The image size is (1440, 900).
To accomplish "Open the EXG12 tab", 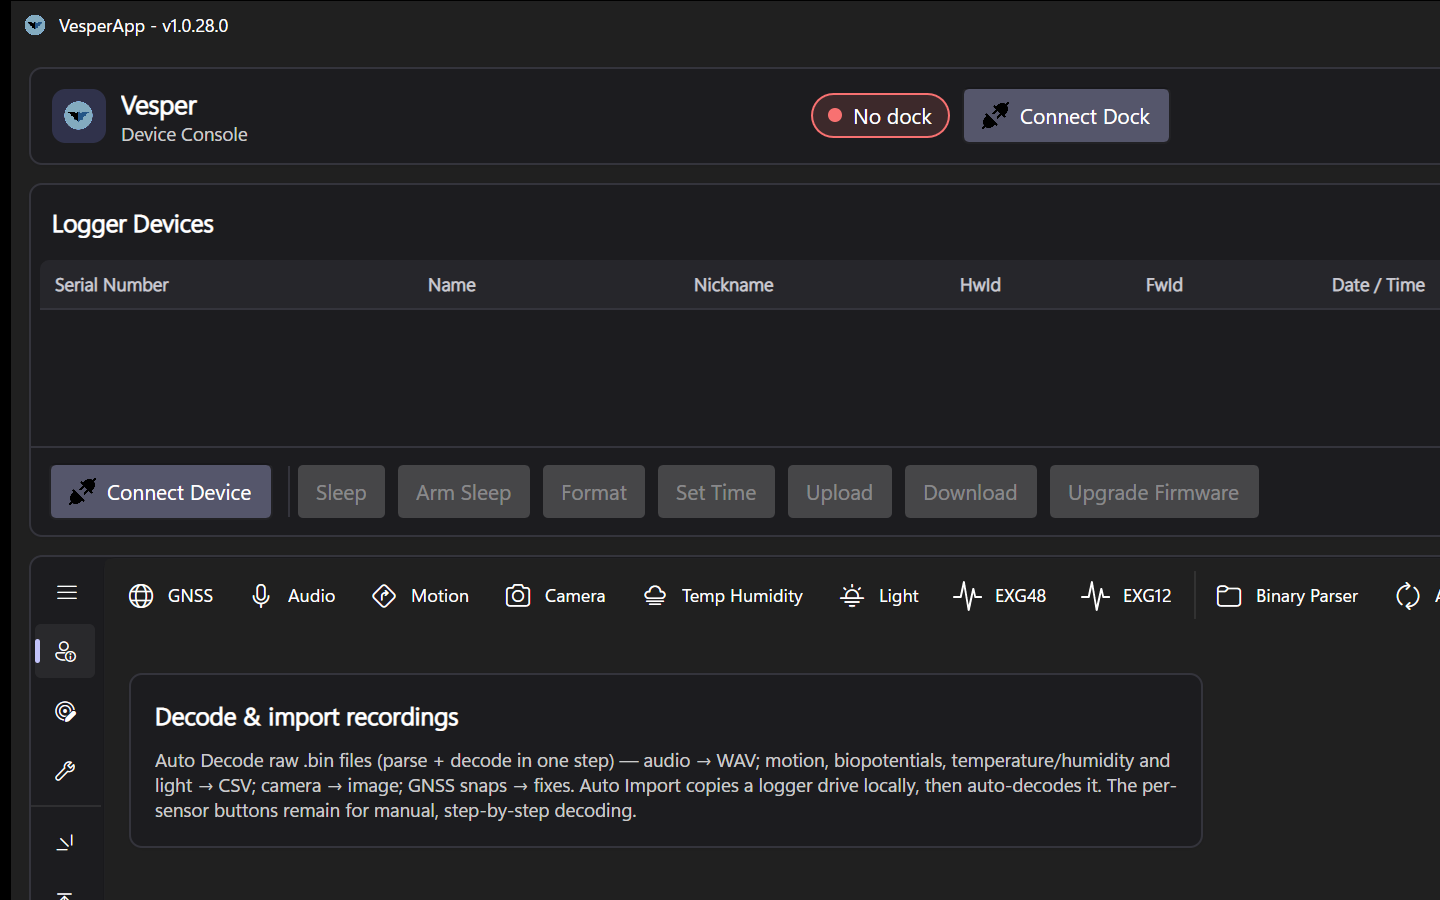I will point(1127,596).
